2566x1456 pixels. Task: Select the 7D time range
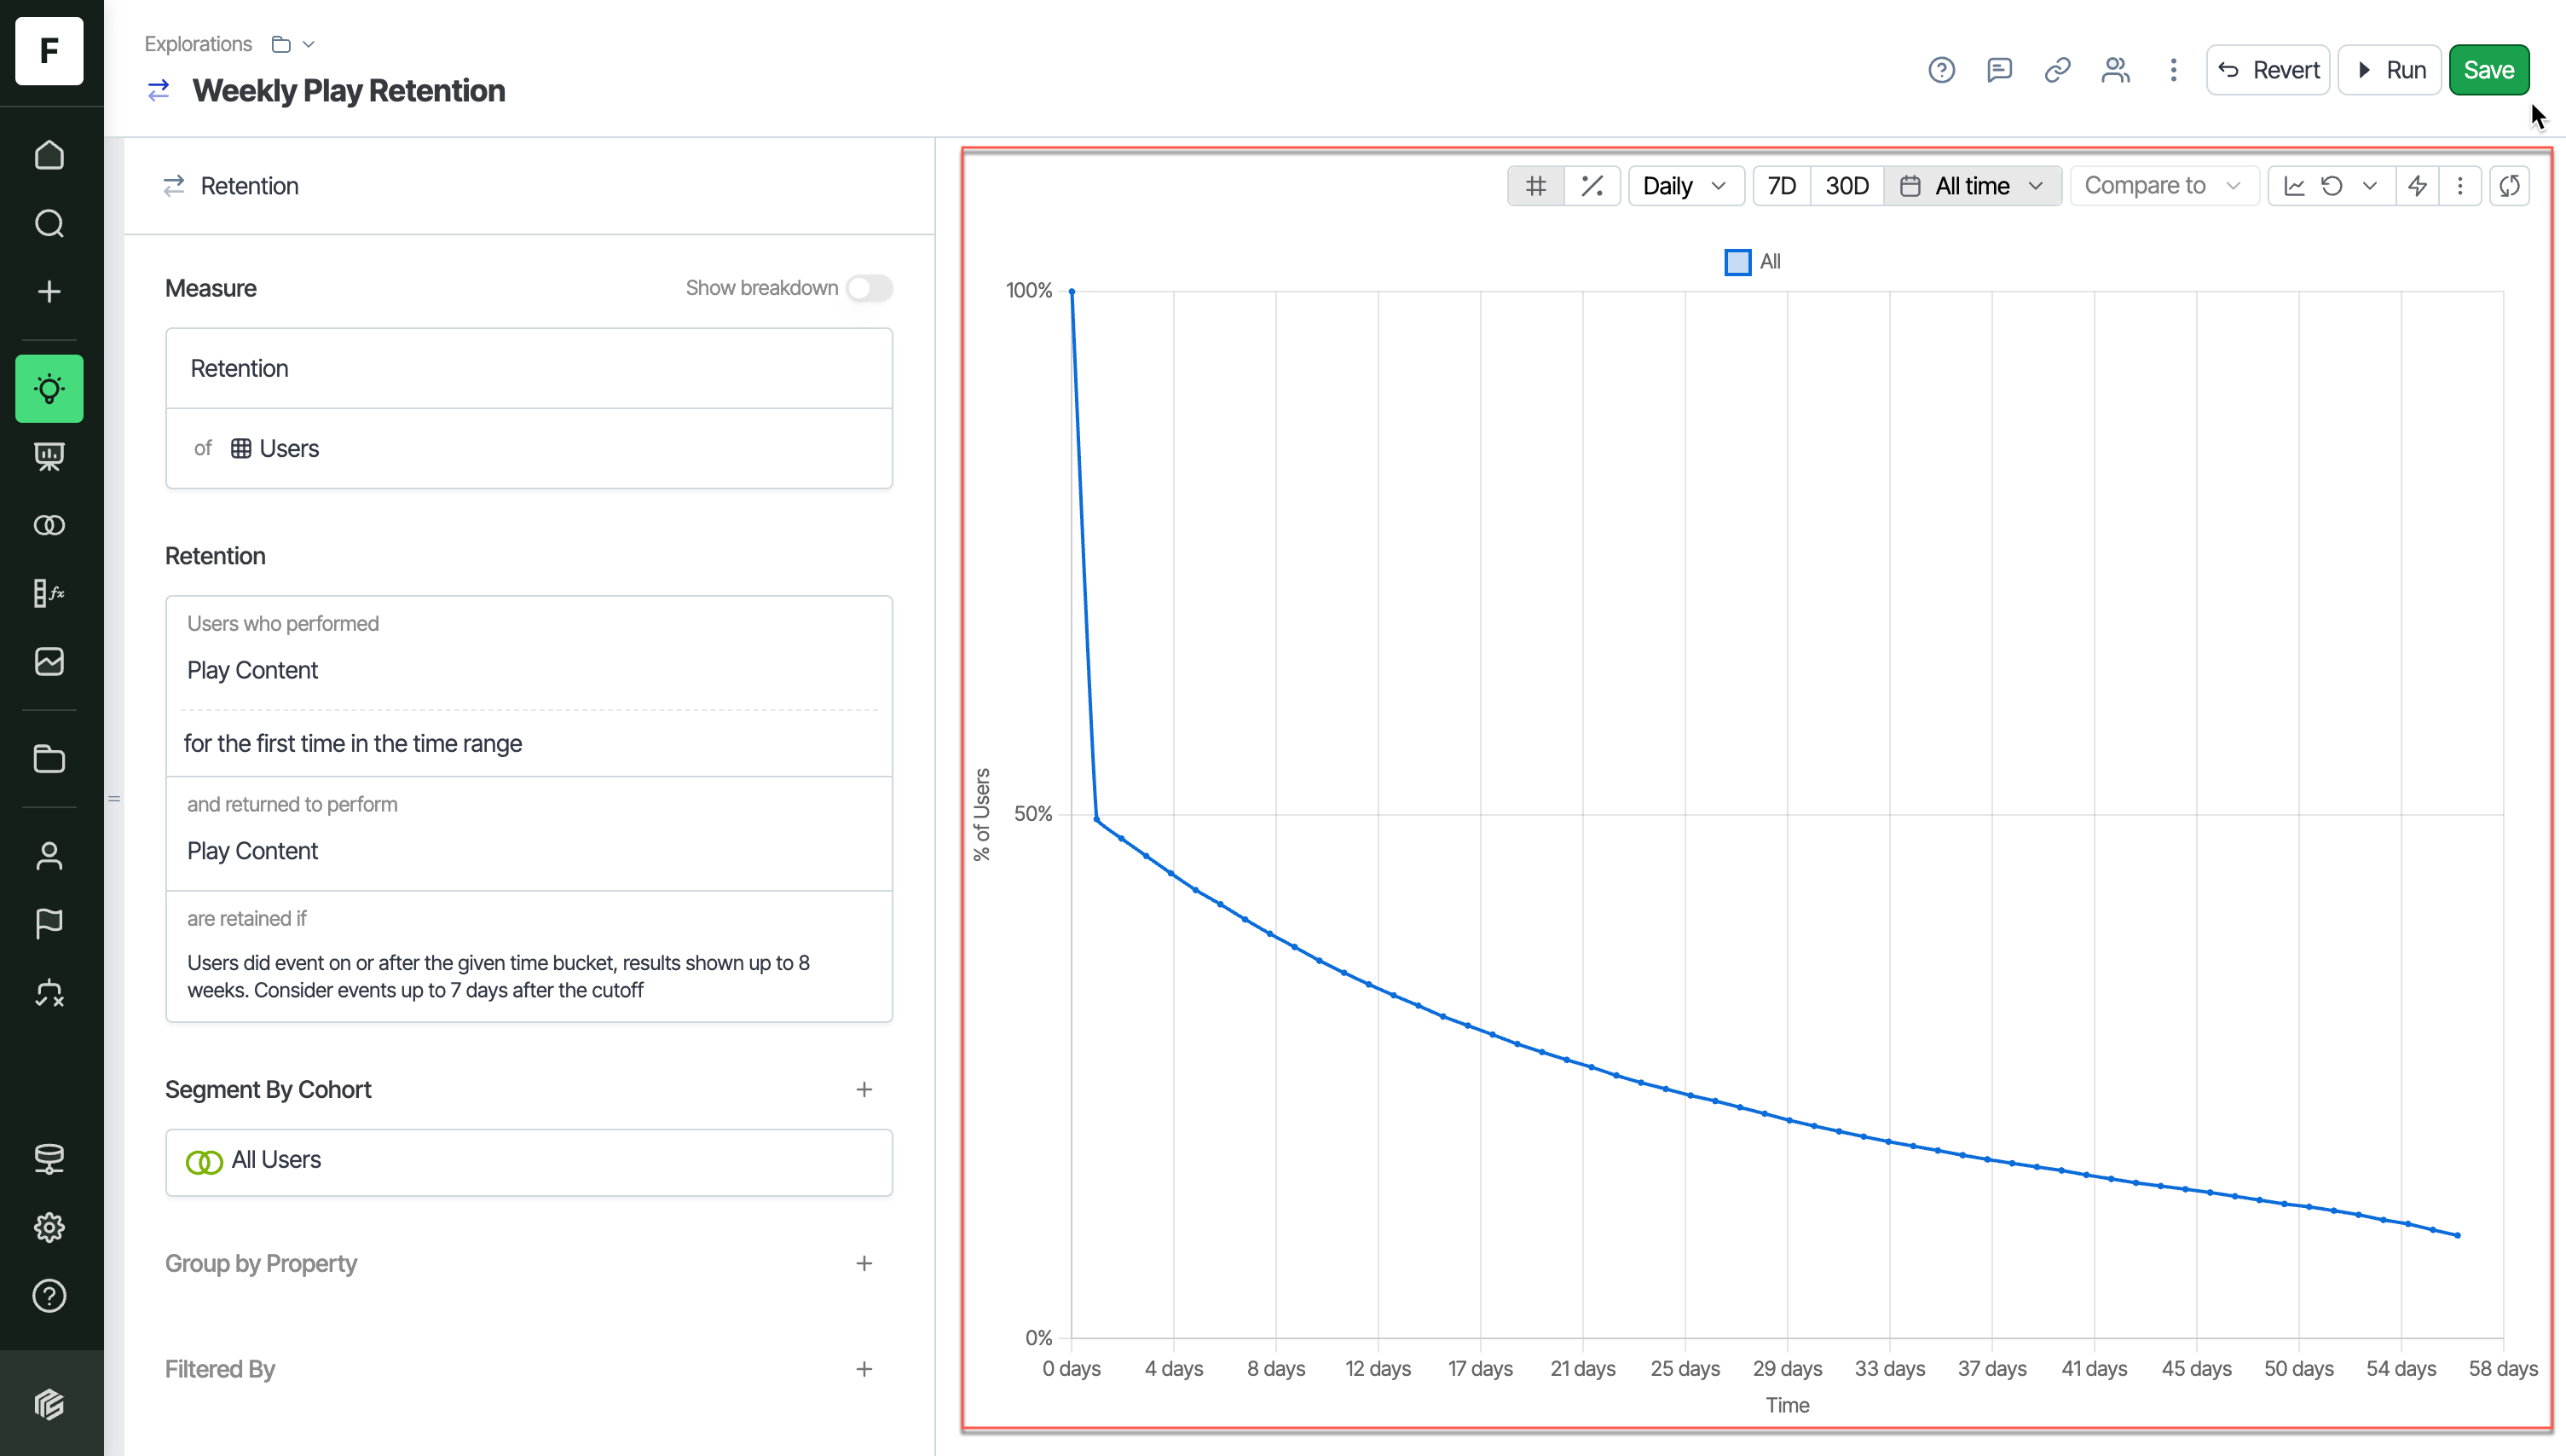point(1781,186)
